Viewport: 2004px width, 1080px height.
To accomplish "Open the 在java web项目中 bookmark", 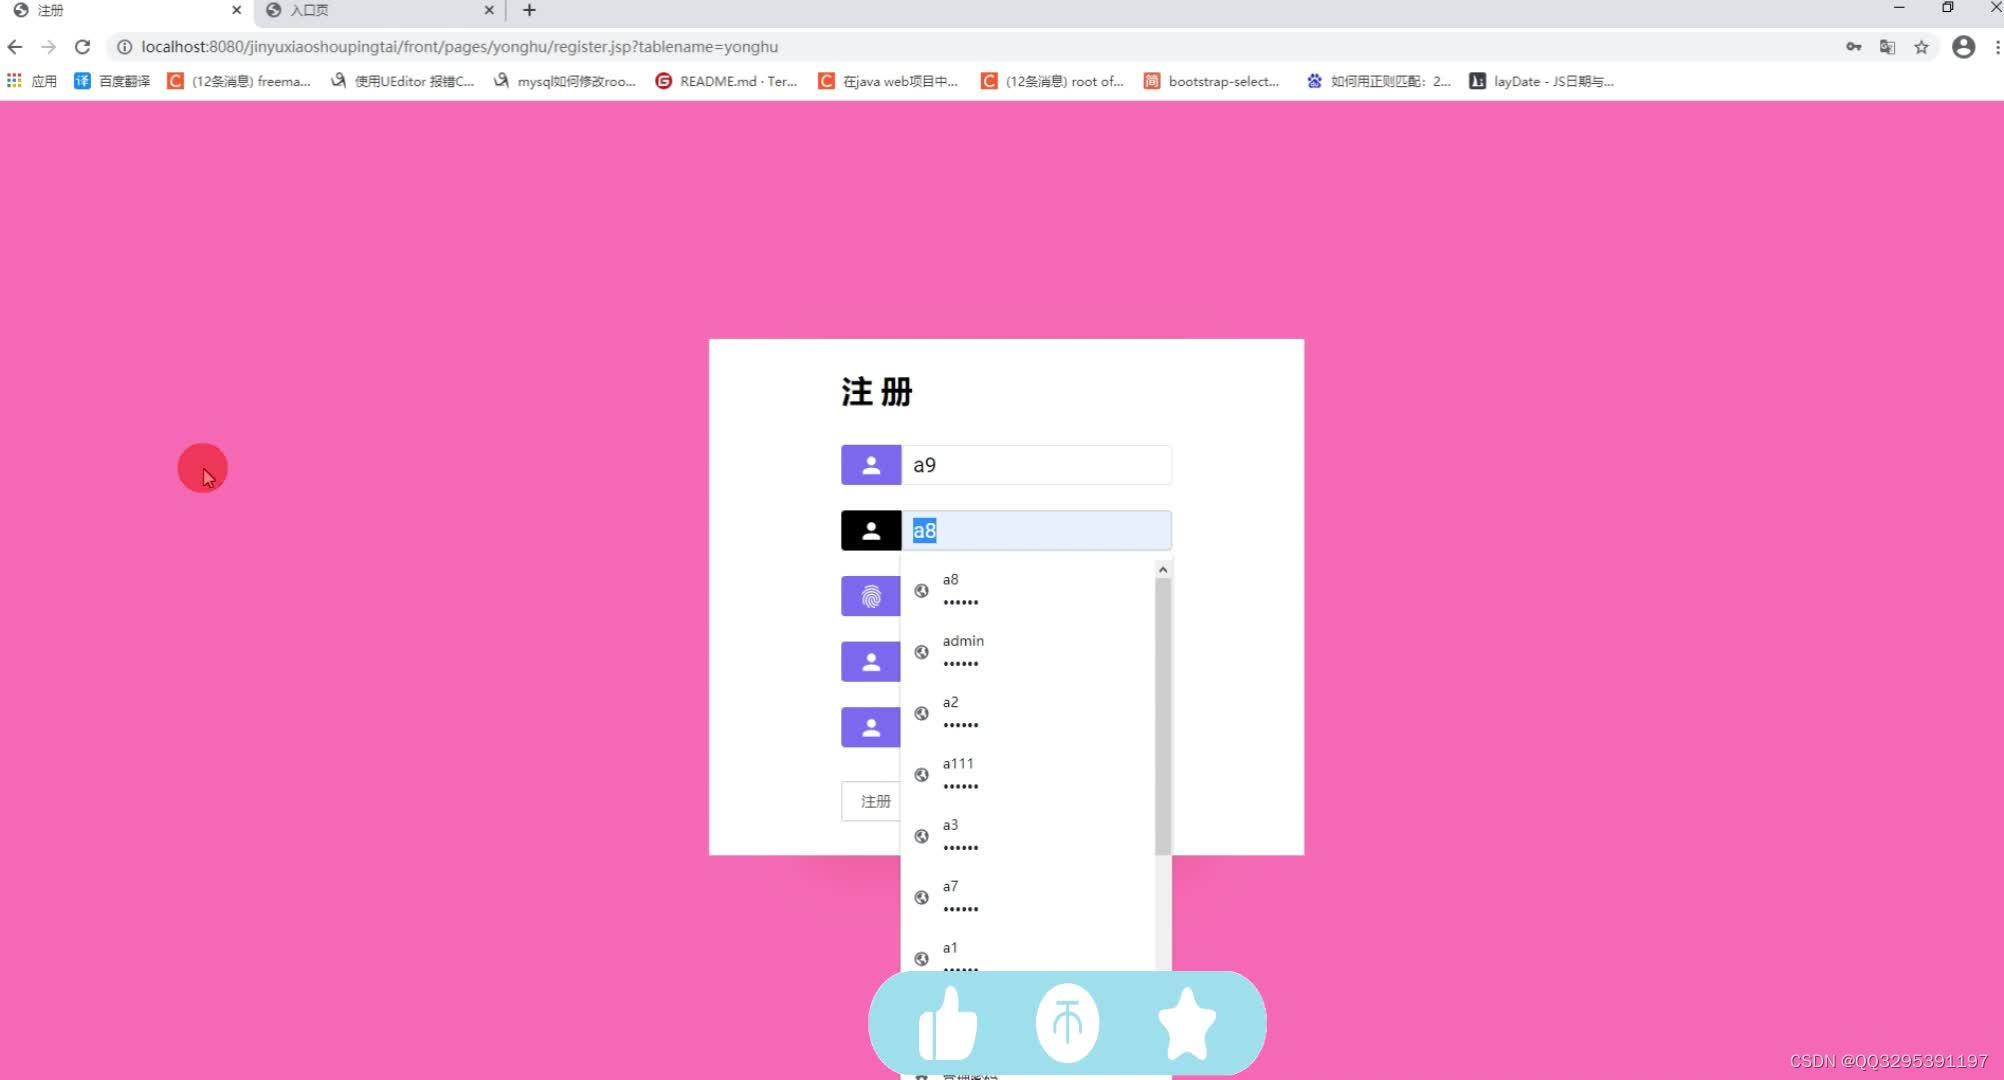I will pos(888,81).
